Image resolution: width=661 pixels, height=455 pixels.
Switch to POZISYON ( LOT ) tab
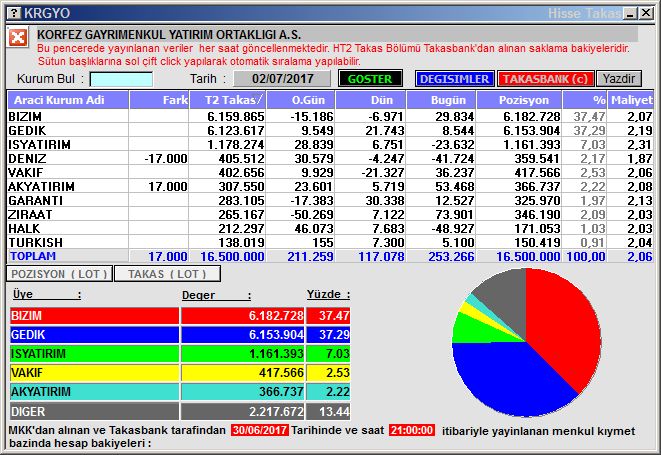(x=59, y=274)
